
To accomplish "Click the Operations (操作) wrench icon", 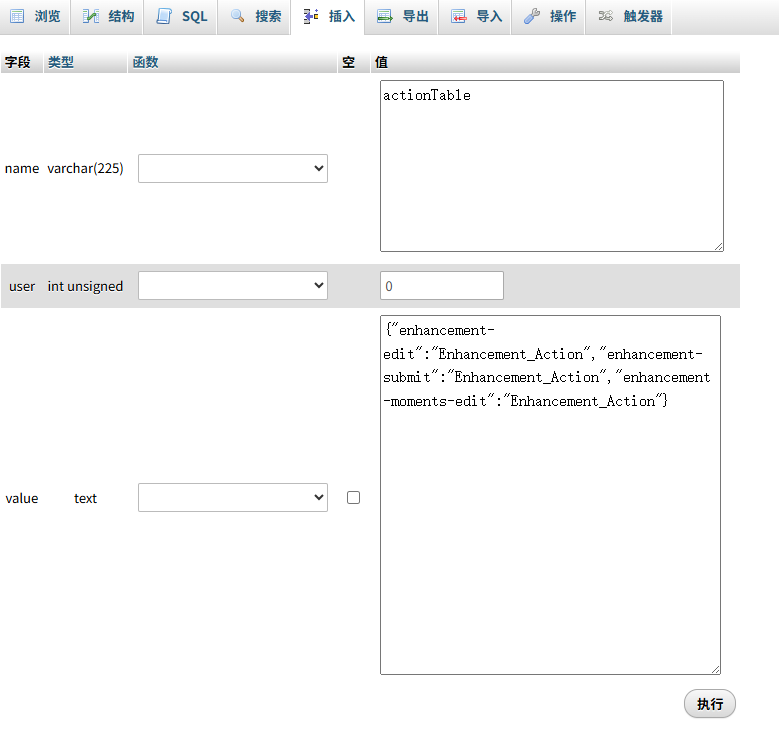I will [x=532, y=17].
